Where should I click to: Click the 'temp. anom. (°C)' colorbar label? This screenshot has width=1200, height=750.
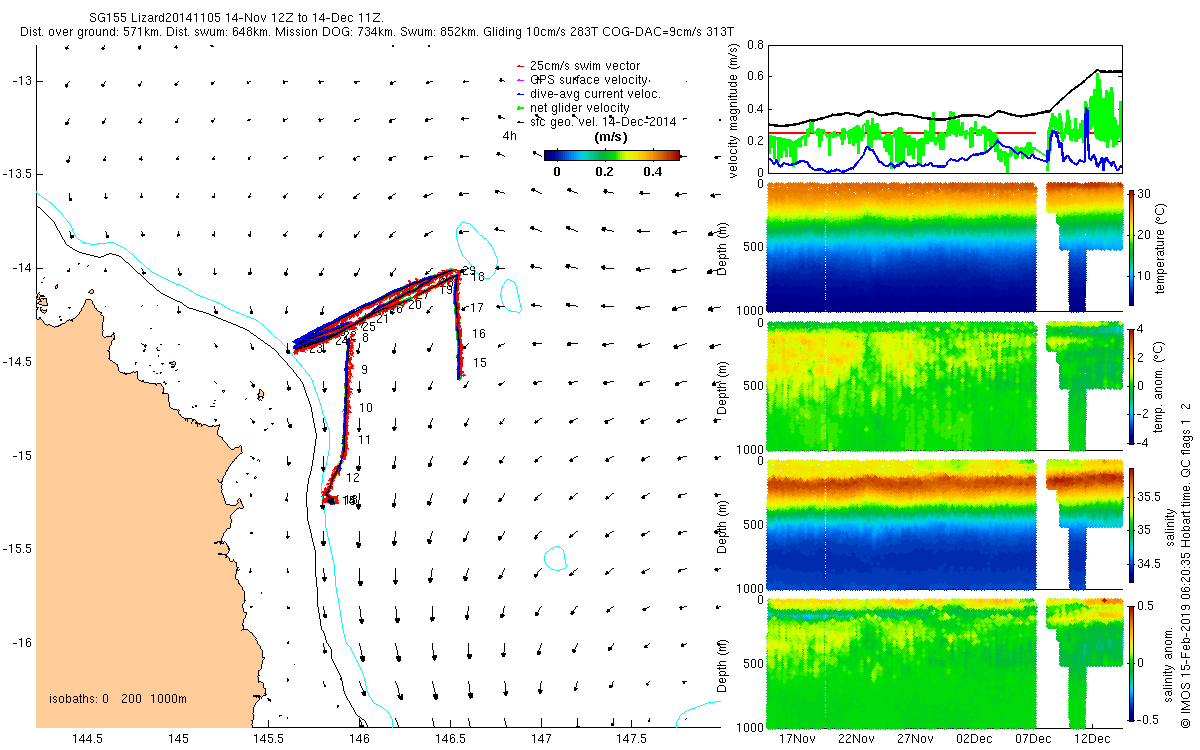(1161, 385)
